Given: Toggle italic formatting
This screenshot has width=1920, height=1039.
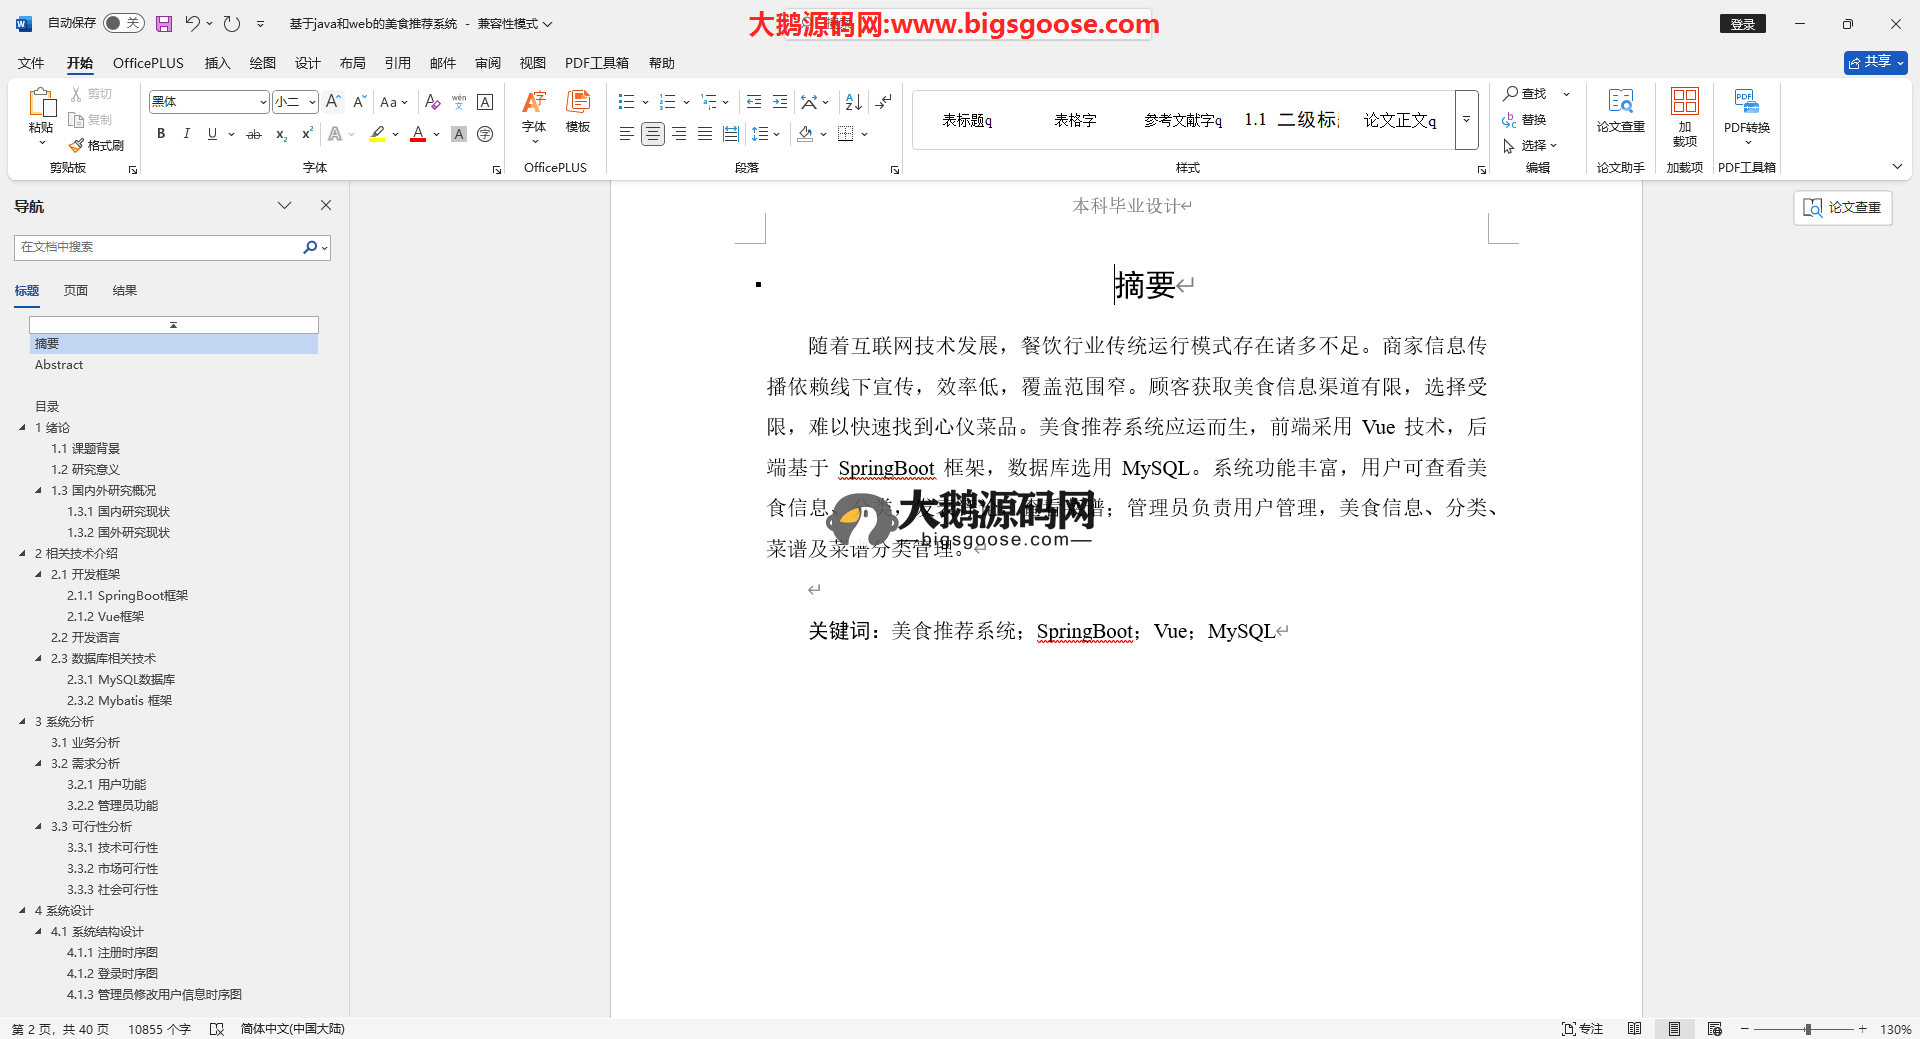Looking at the screenshot, I should 186,134.
